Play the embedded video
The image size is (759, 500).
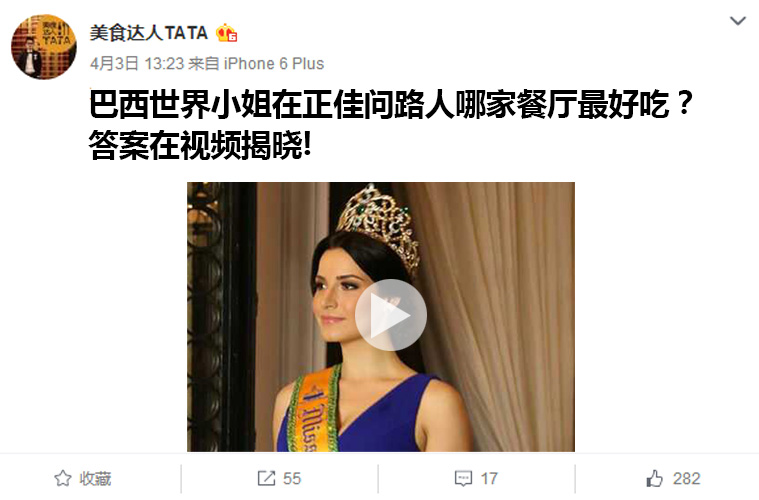[x=391, y=315]
